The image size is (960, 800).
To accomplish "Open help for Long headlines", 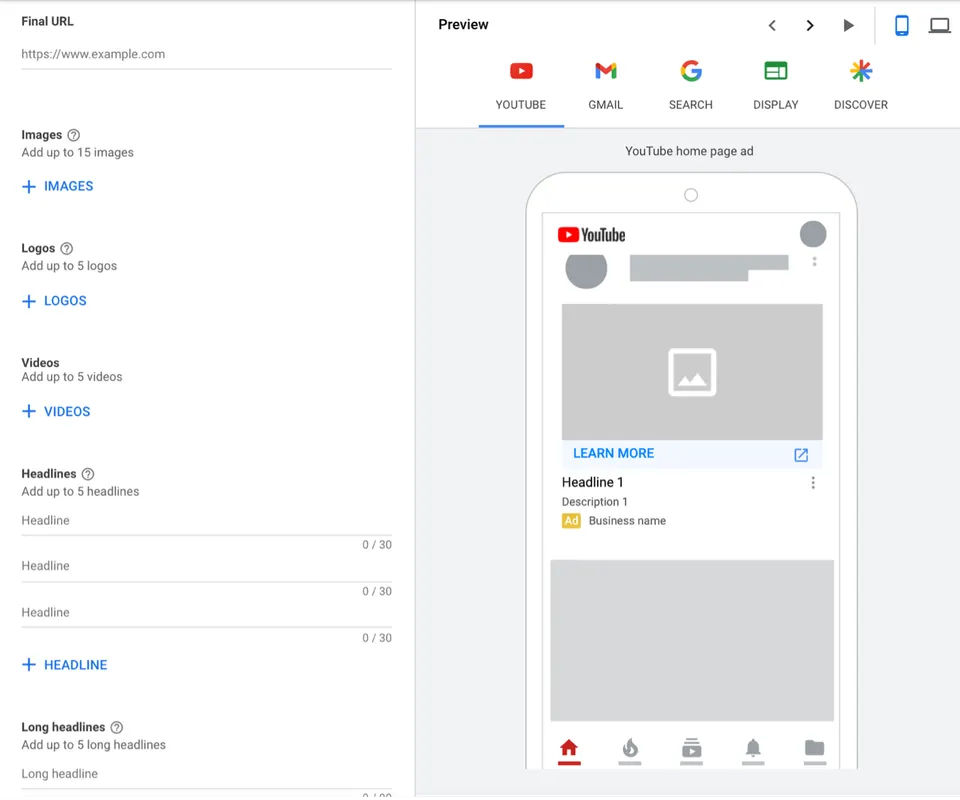I will 116,727.
